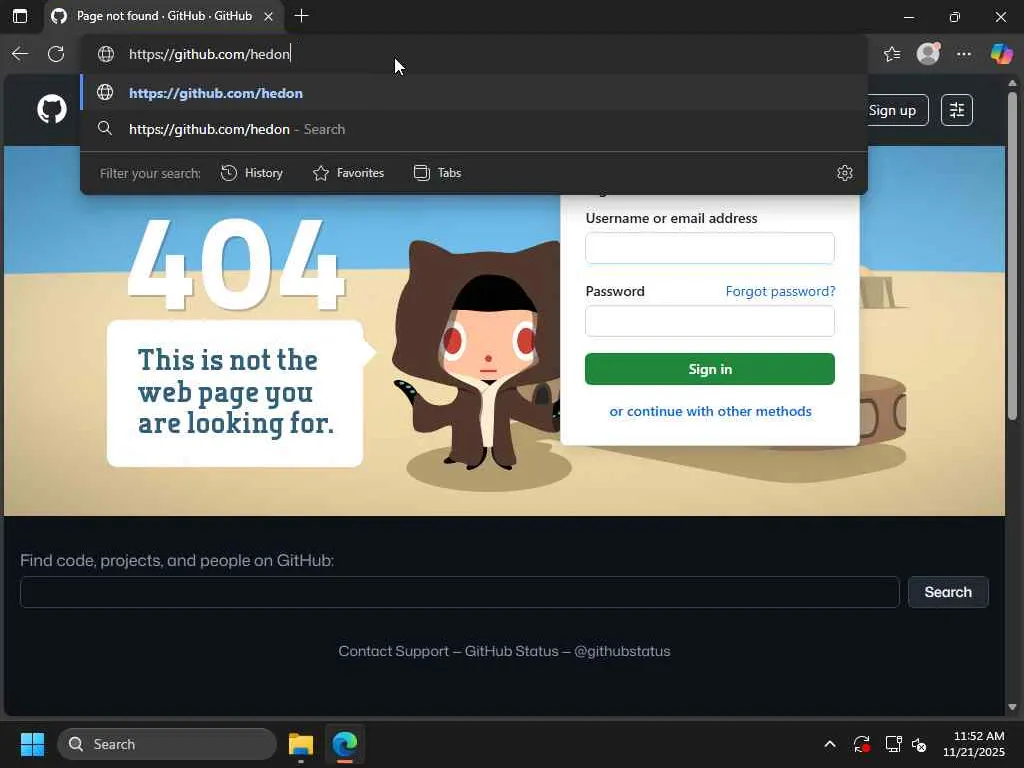Open the tab actions menu icon
The image size is (1024, 768).
point(20,16)
